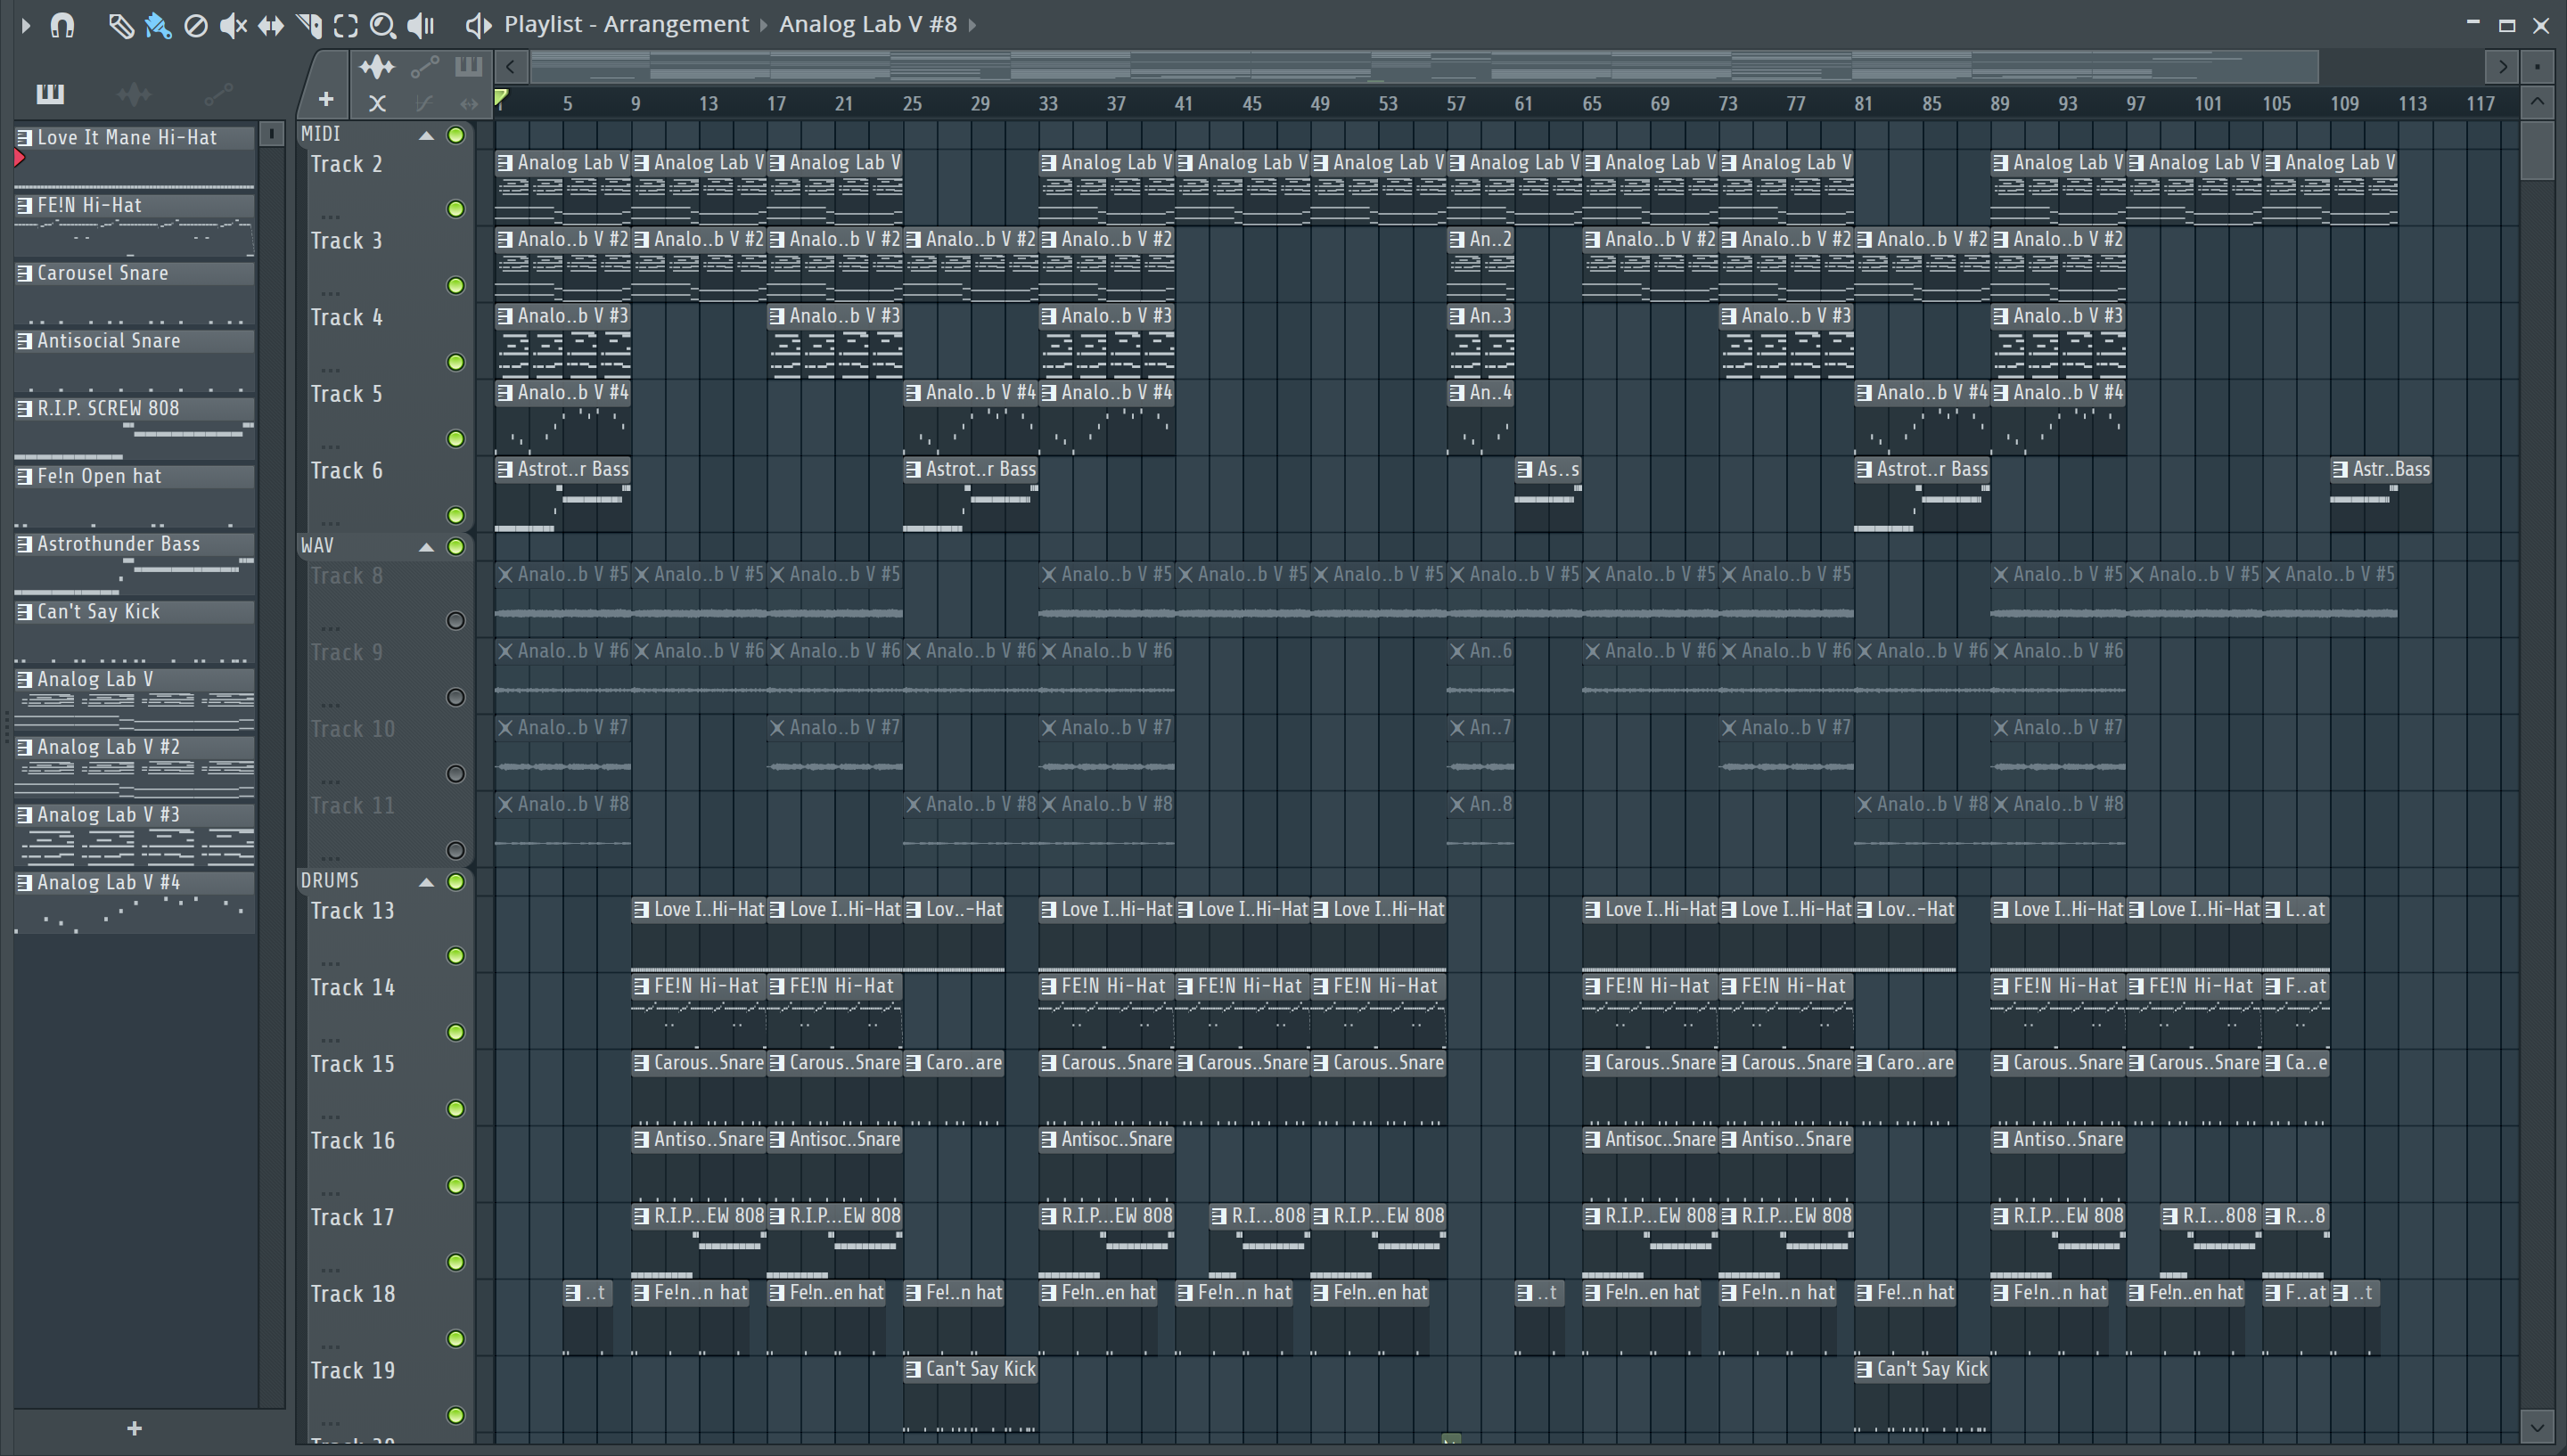The height and width of the screenshot is (1456, 2567).
Task: Open menu icon of Antisocial Snare picker item
Action: (x=24, y=341)
